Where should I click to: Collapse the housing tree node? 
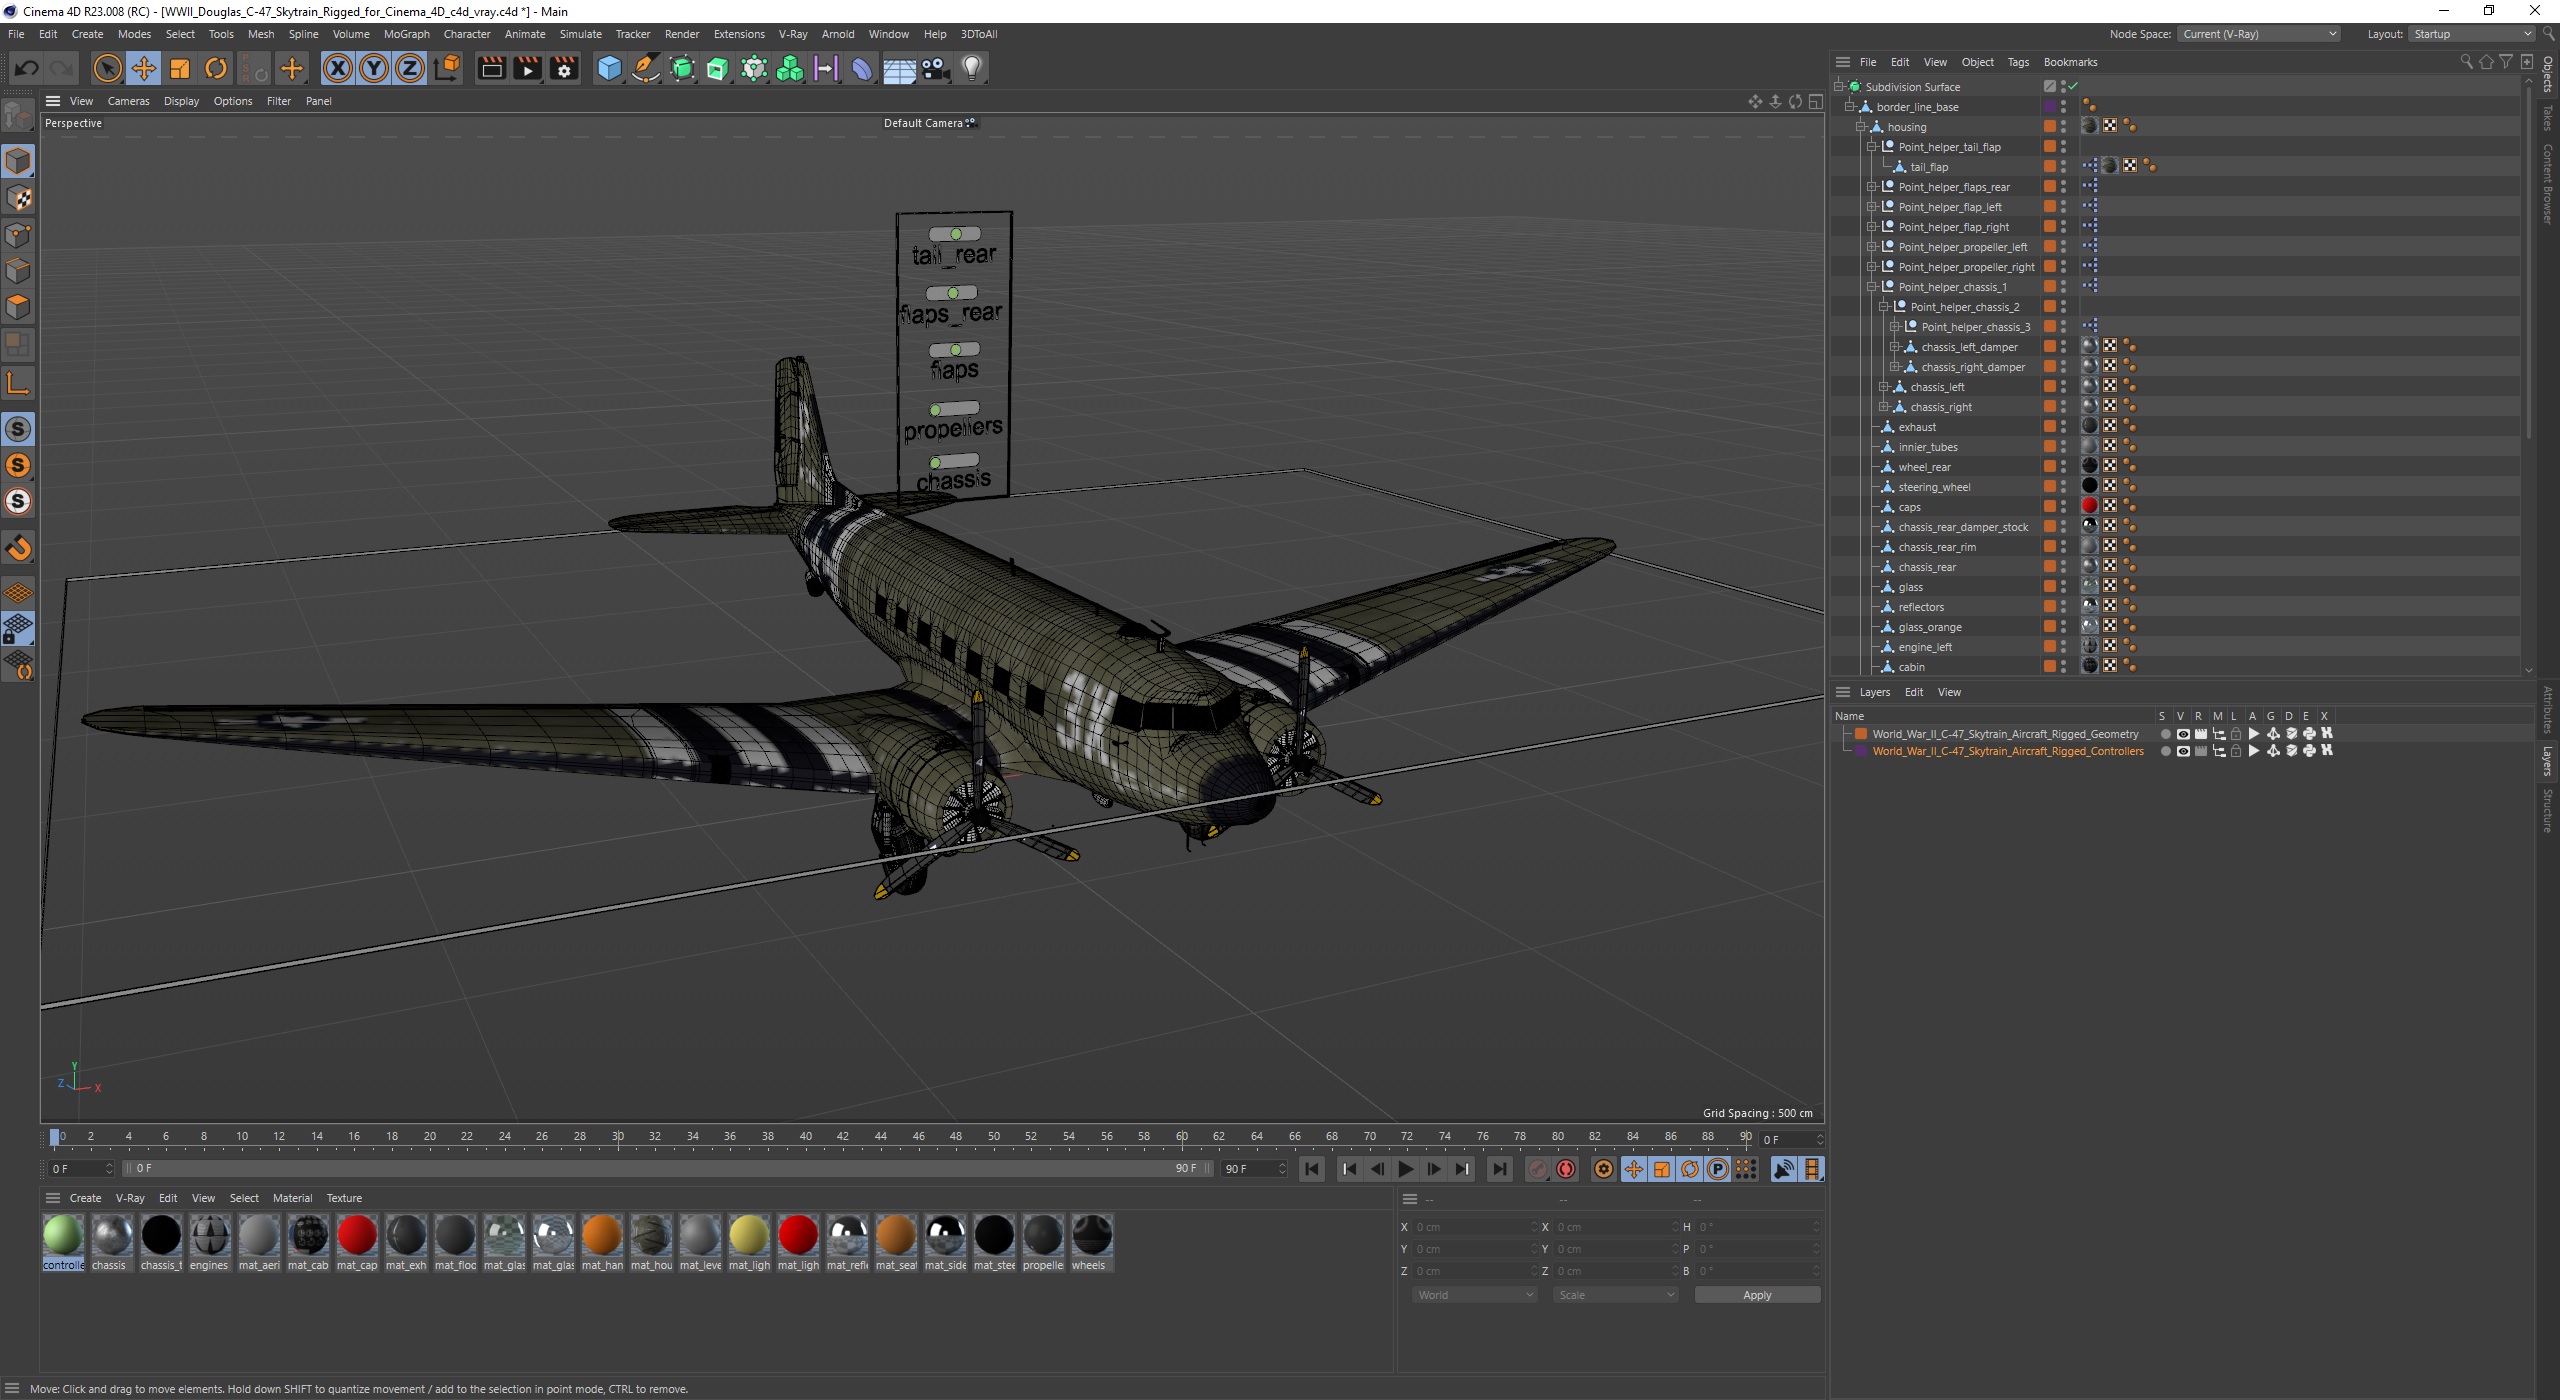[1861, 126]
